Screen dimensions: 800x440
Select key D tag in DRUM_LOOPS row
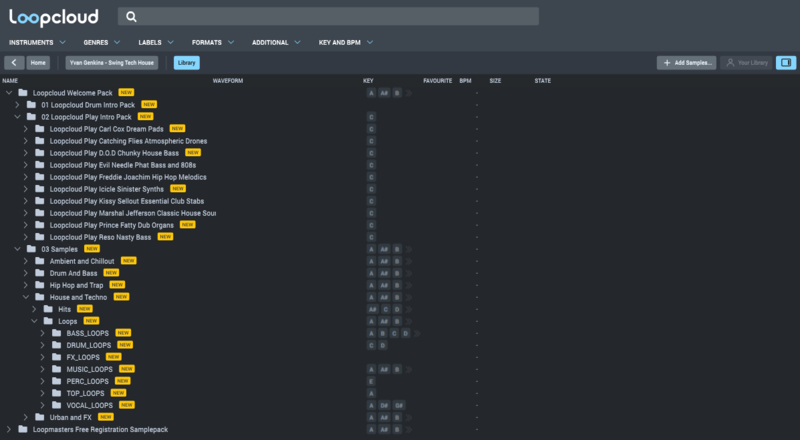(383, 346)
